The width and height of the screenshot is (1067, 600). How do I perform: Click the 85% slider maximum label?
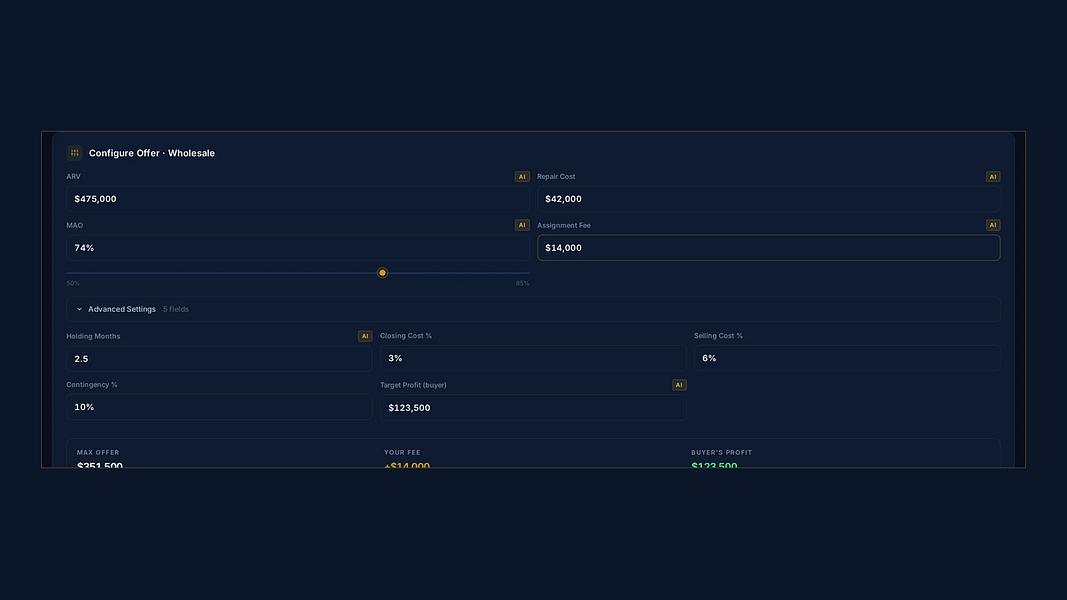523,284
